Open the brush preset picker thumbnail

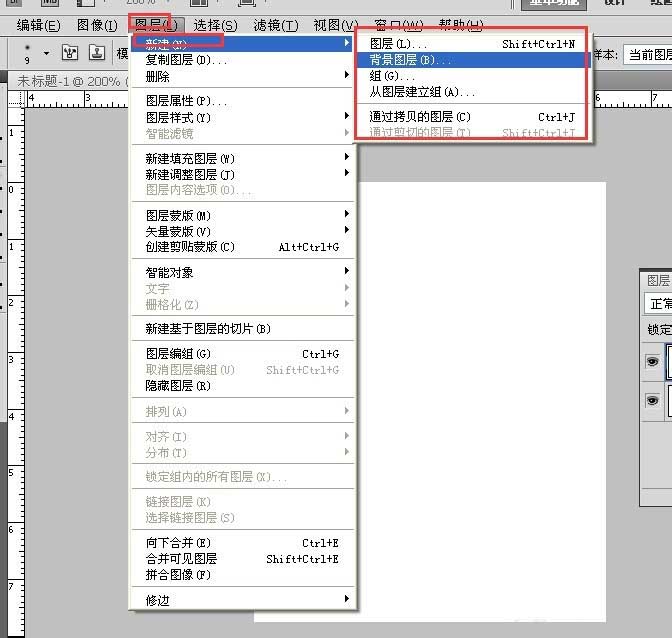point(27,54)
